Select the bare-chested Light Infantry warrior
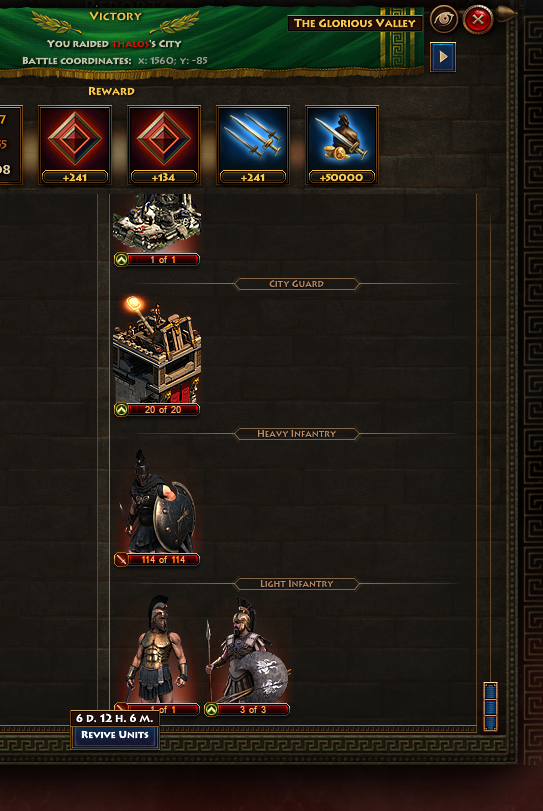This screenshot has height=811, width=543. (157, 650)
